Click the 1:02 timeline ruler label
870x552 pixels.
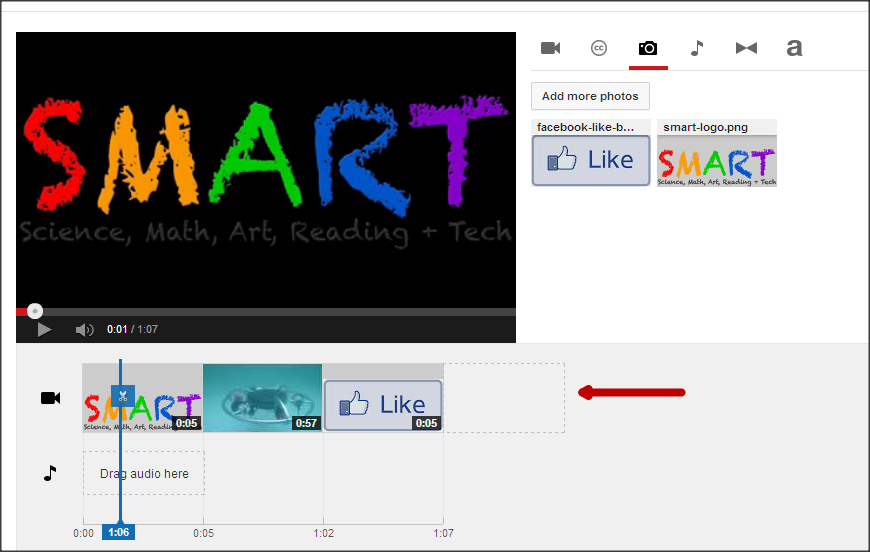pyautogui.click(x=323, y=534)
